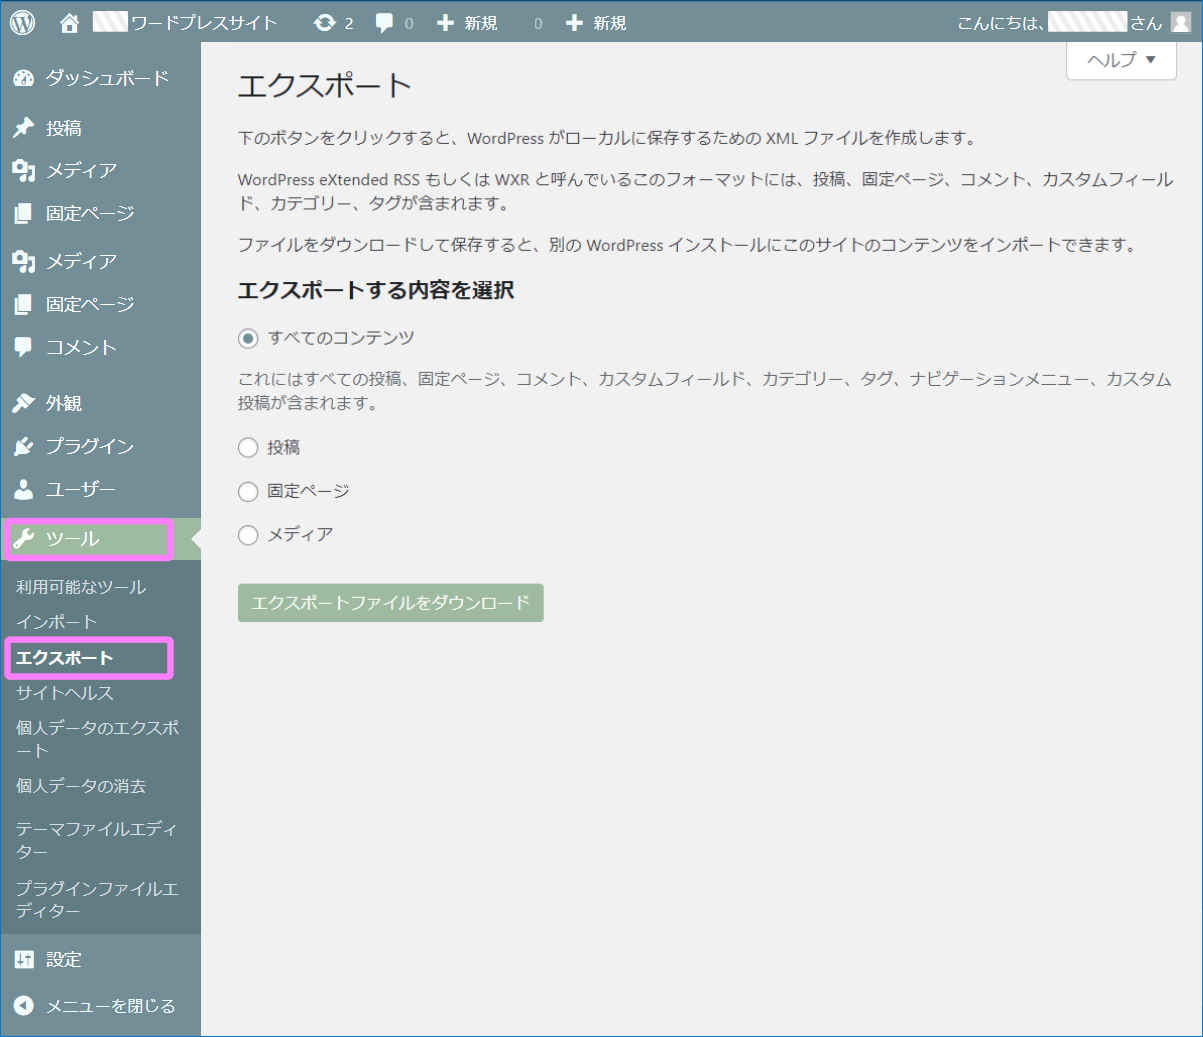Select 固定ページ as export content

(x=247, y=491)
